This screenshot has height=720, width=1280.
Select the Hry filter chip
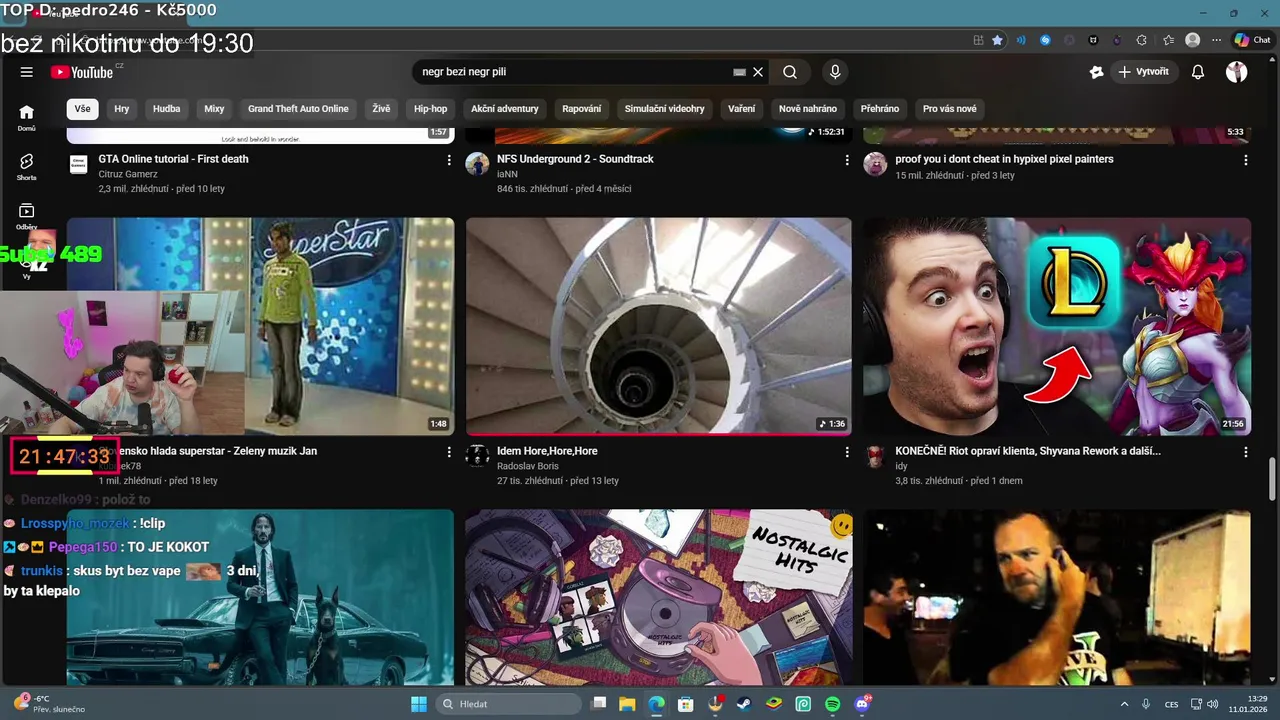click(122, 109)
